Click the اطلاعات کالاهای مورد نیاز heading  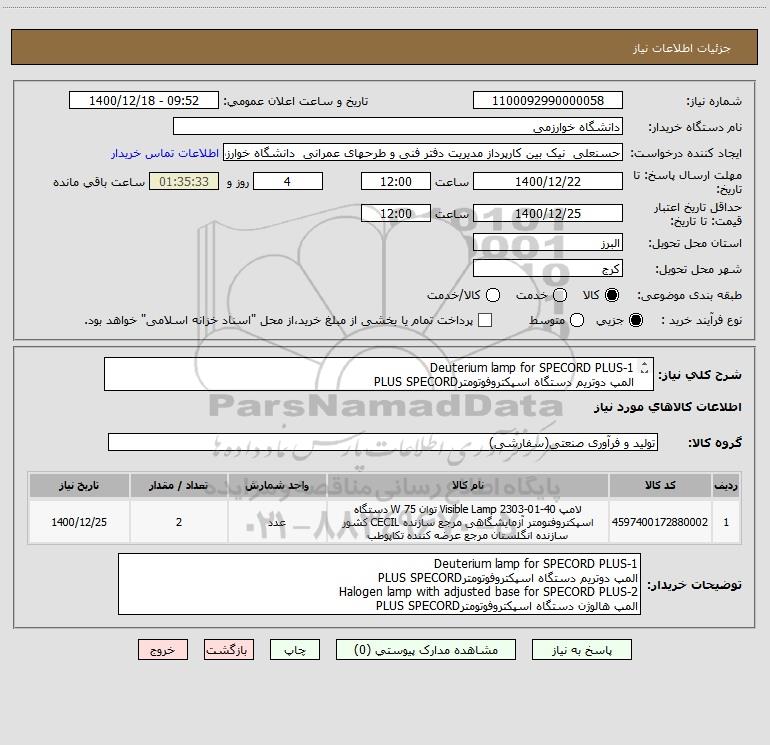pos(667,407)
